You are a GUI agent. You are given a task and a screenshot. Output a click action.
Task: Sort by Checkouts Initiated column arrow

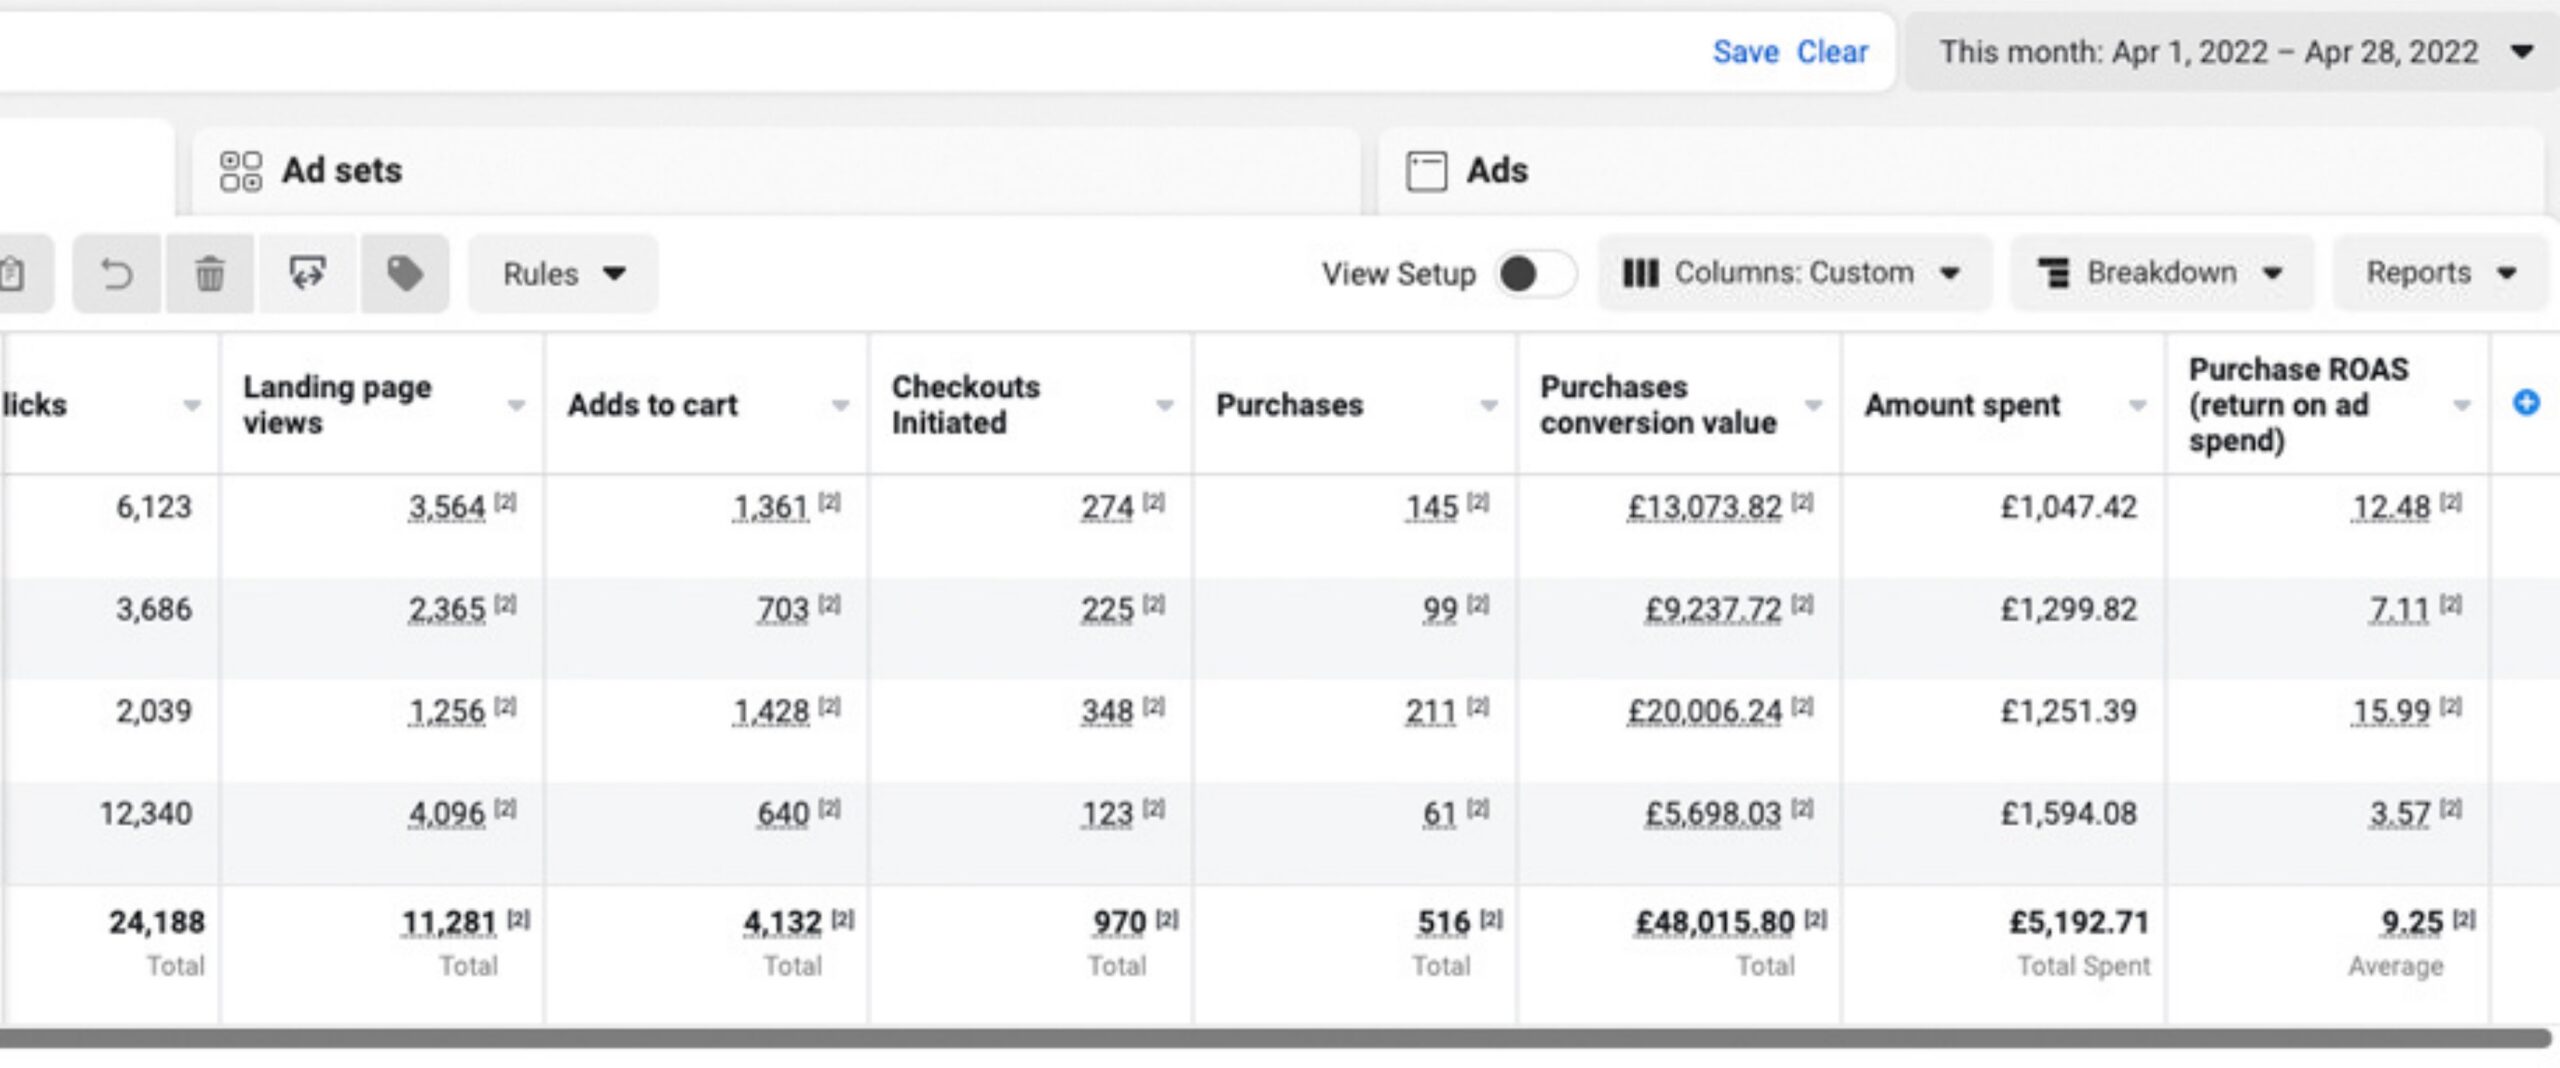pos(1164,405)
